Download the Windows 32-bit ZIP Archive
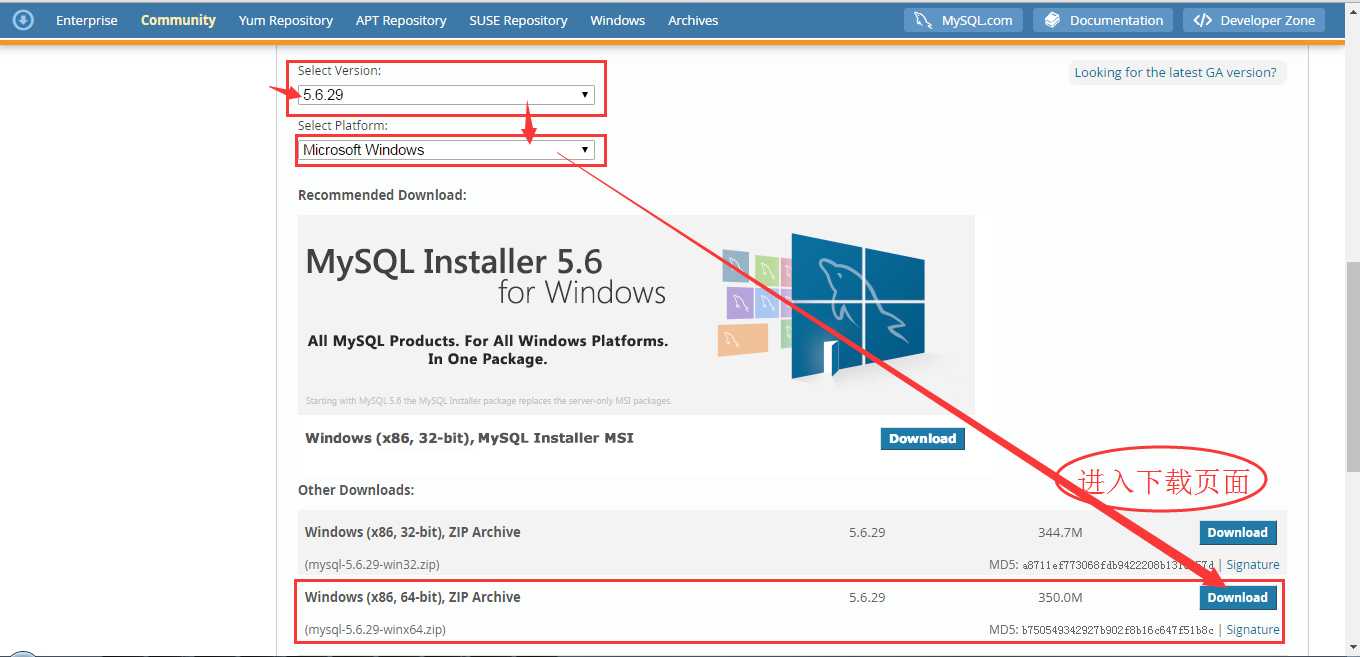The image size is (1360, 657). (1237, 533)
